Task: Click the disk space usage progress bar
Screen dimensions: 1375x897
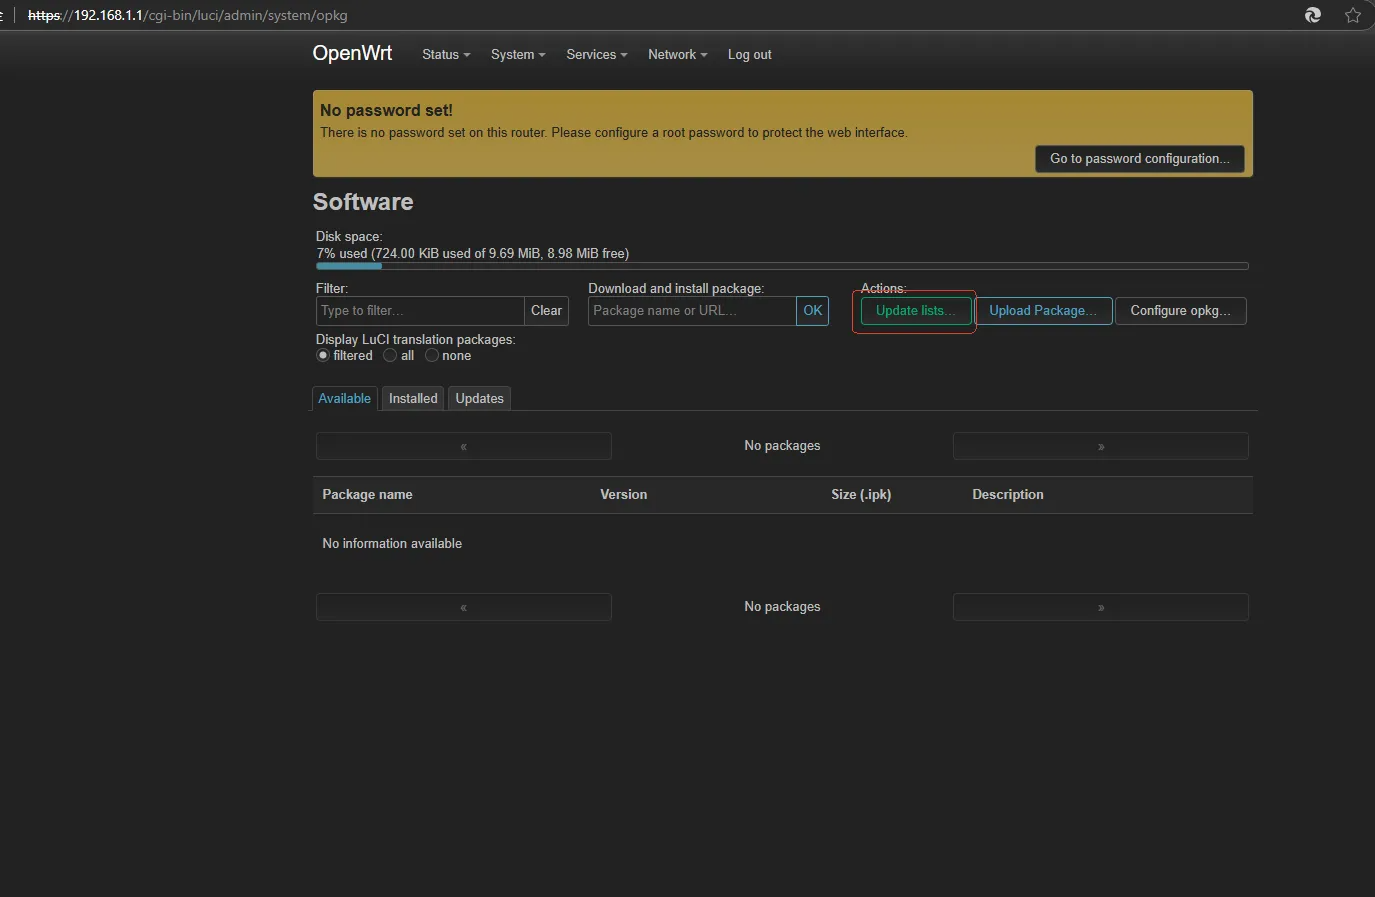Action: tap(782, 266)
